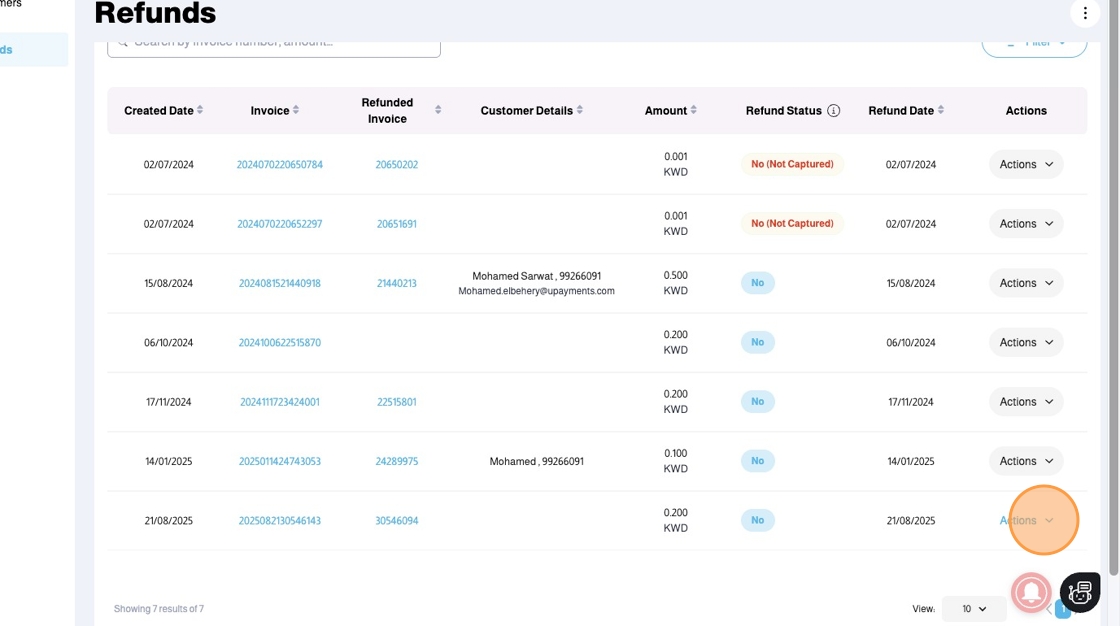Image resolution: width=1120 pixels, height=626 pixels.
Task: Sort by Invoice column arrows
Action: click(296, 110)
